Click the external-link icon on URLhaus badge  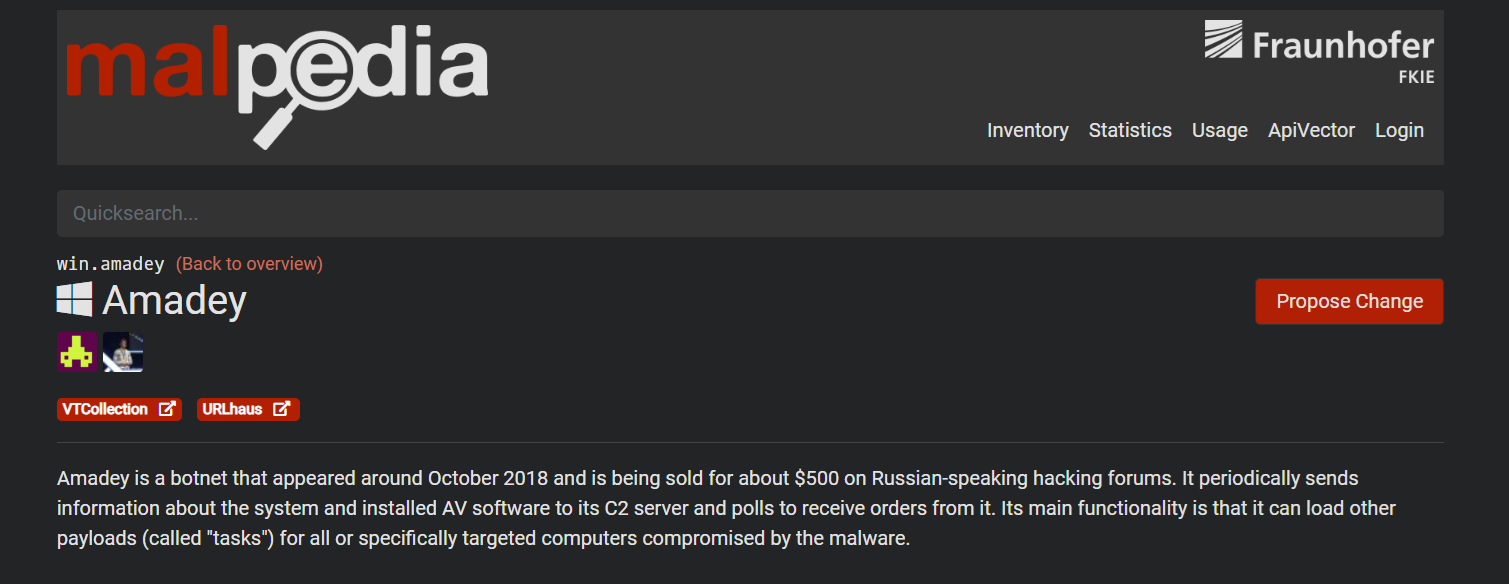pyautogui.click(x=283, y=409)
